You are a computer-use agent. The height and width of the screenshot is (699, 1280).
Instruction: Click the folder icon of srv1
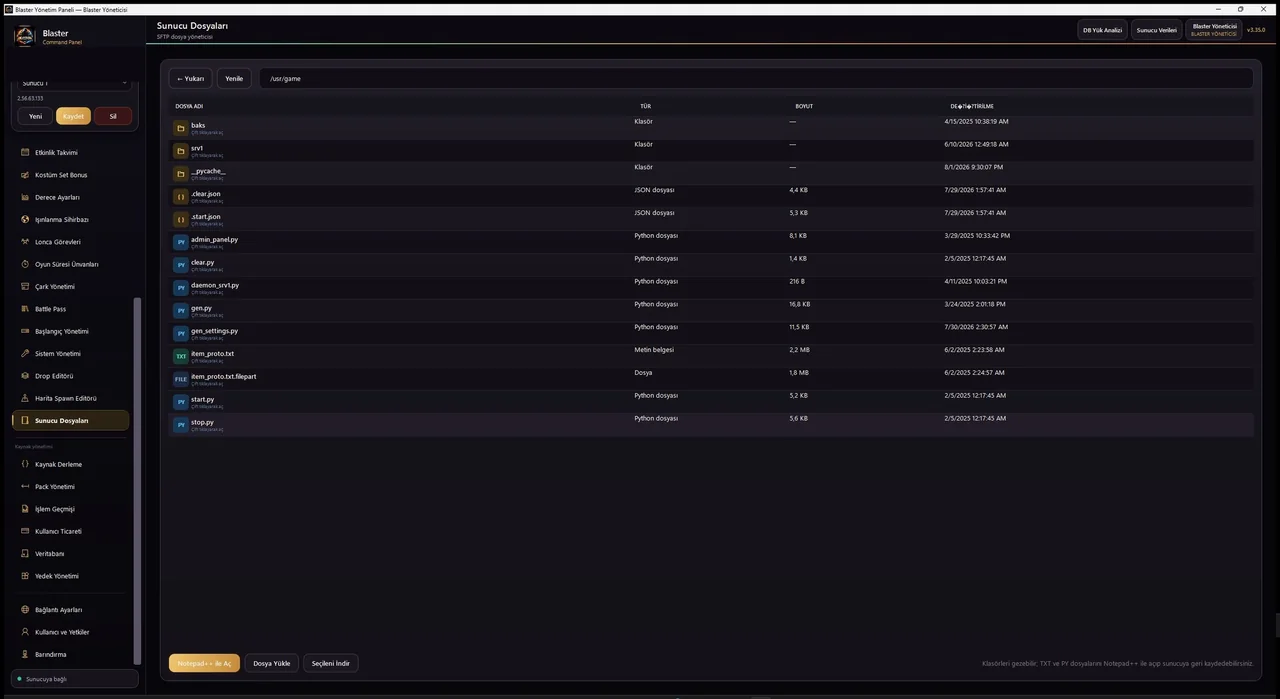181,151
